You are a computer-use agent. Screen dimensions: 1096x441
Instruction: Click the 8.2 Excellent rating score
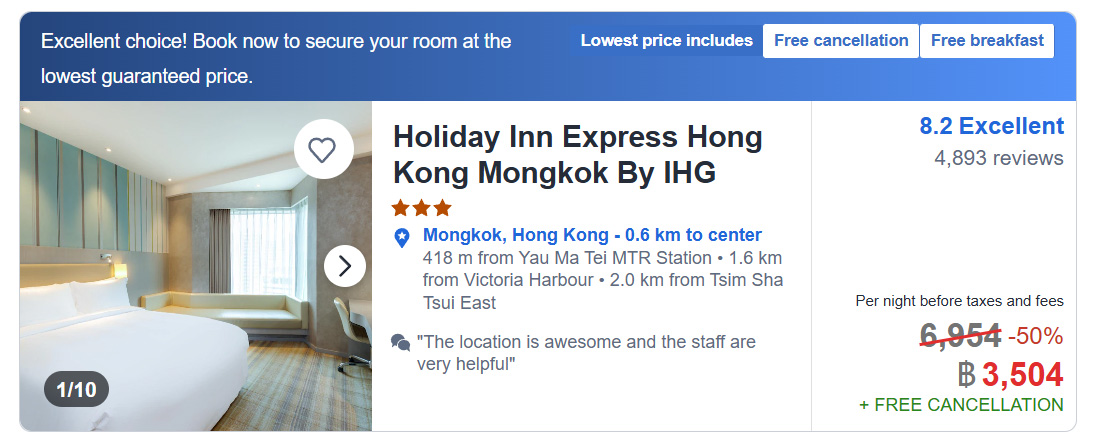pos(991,126)
